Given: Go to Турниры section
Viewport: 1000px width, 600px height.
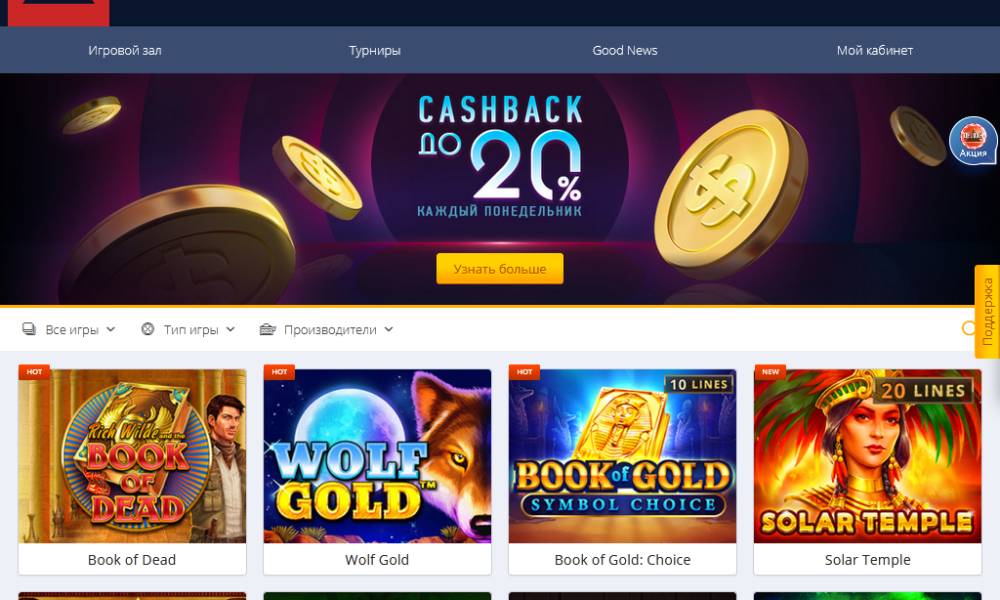Looking at the screenshot, I should click(x=375, y=50).
